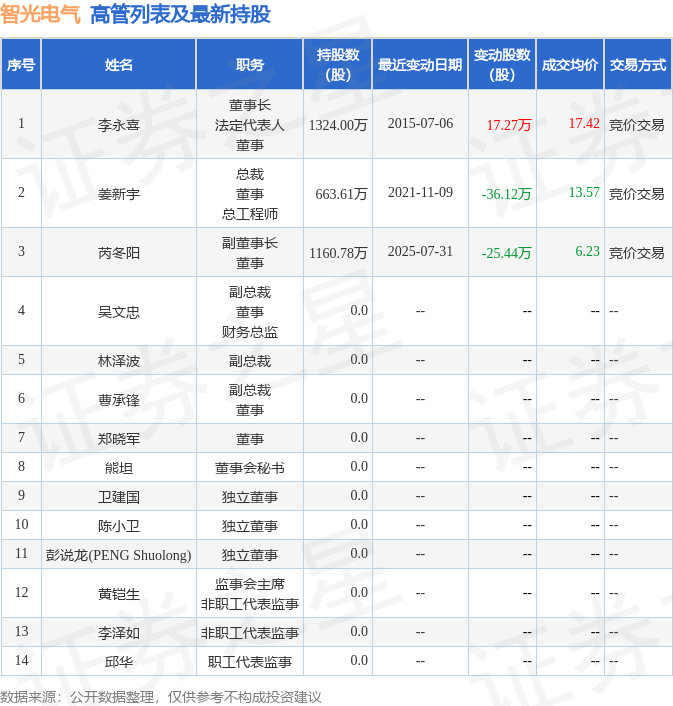Viewport: 673px width, 706px height.
Task: Click the name 邱华
Action: (119, 661)
